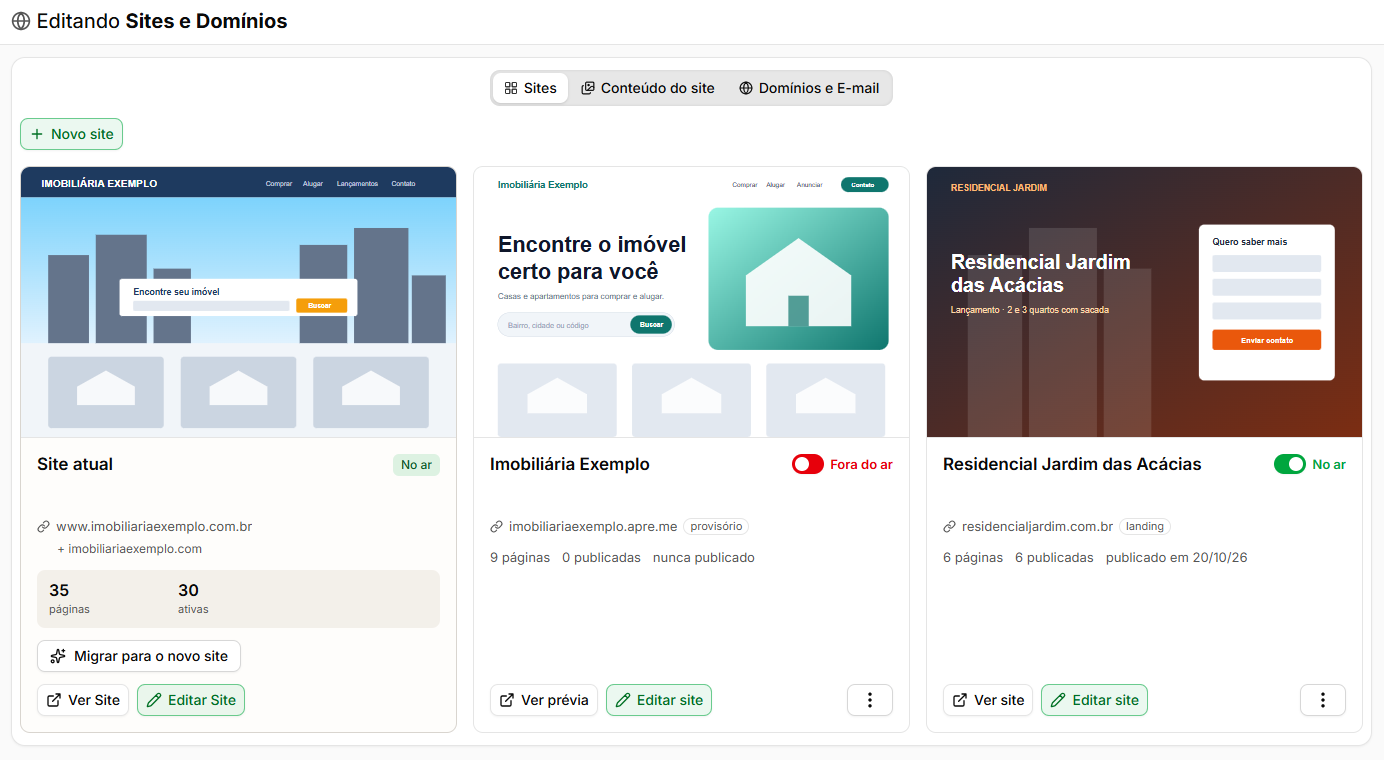Viewport: 1384px width, 760px height.
Task: Click the 'provisório' badge
Action: 716,527
